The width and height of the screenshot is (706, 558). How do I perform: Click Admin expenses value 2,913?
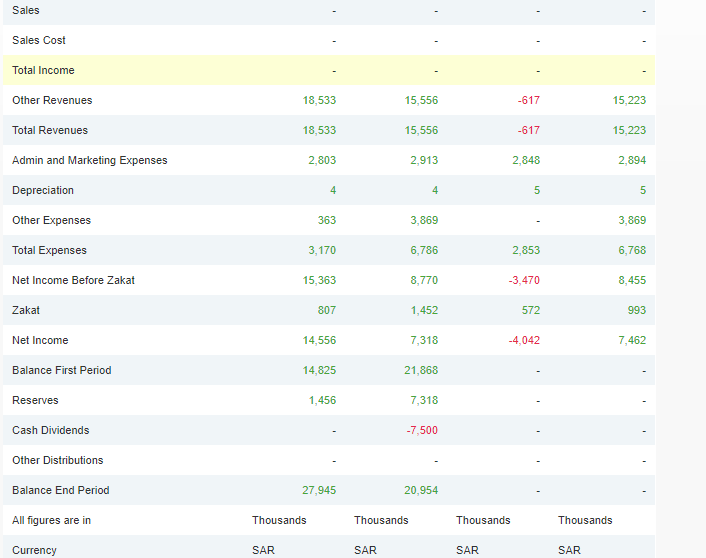(424, 160)
